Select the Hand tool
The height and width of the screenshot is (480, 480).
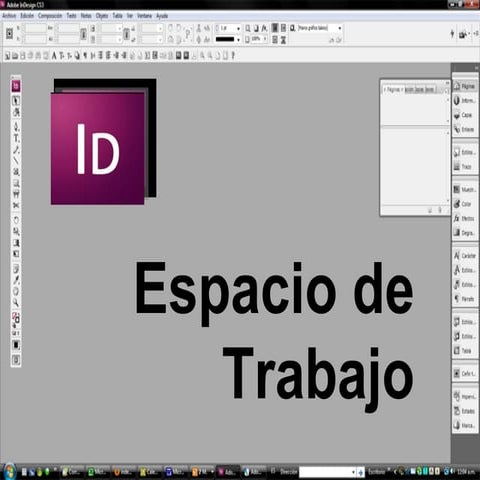point(16,292)
